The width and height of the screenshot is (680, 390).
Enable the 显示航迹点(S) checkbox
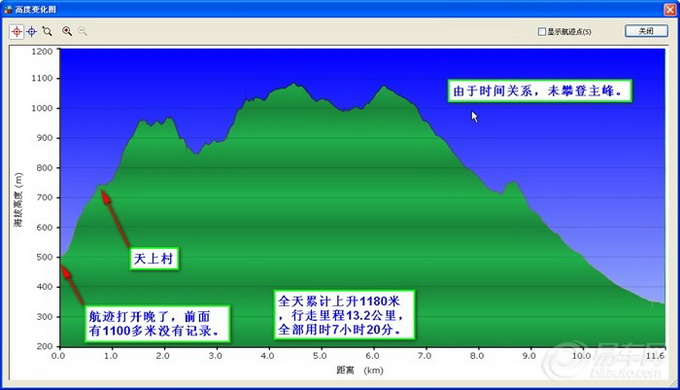pyautogui.click(x=542, y=32)
